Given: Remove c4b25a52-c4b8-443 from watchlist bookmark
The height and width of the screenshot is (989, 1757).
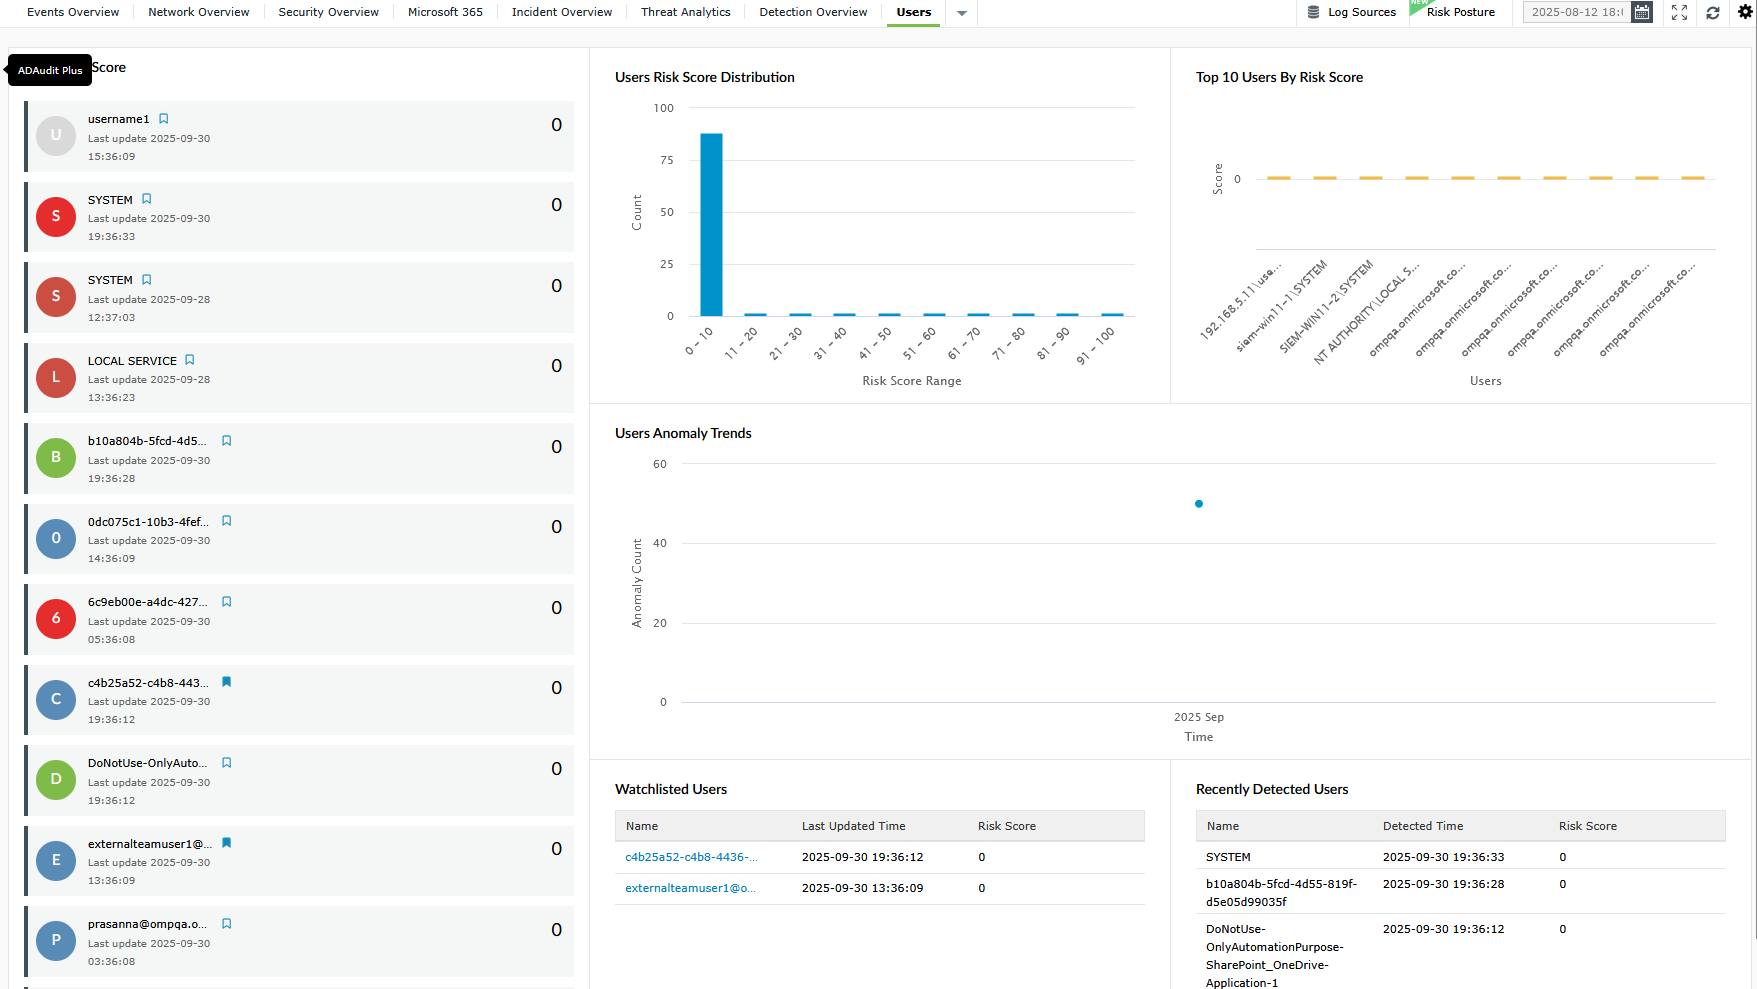Looking at the screenshot, I should click(227, 682).
